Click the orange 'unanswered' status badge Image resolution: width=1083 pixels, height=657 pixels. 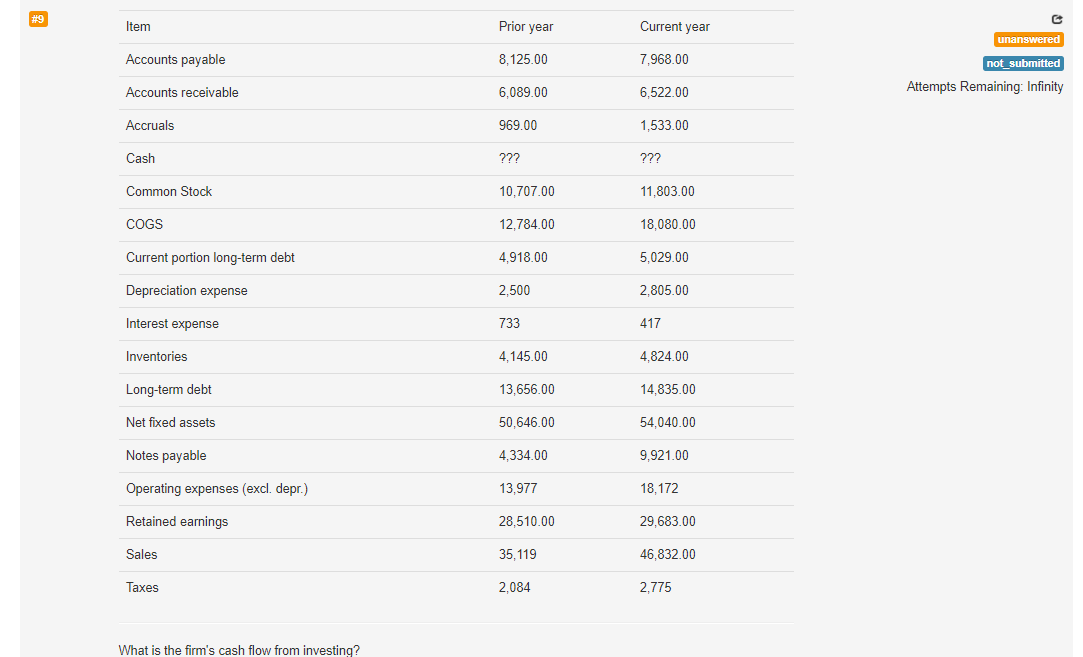[1028, 40]
